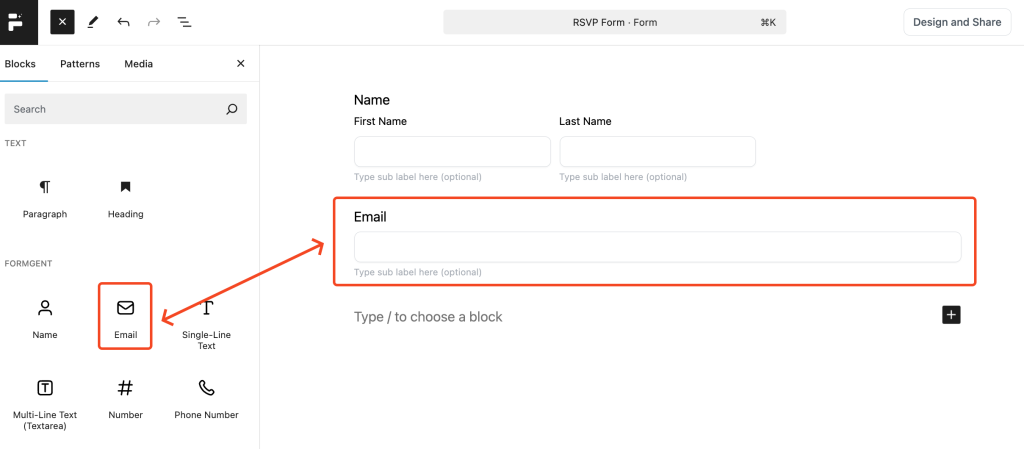The height and width of the screenshot is (449, 1024).
Task: Add the Phone Number block
Action: [x=206, y=399]
